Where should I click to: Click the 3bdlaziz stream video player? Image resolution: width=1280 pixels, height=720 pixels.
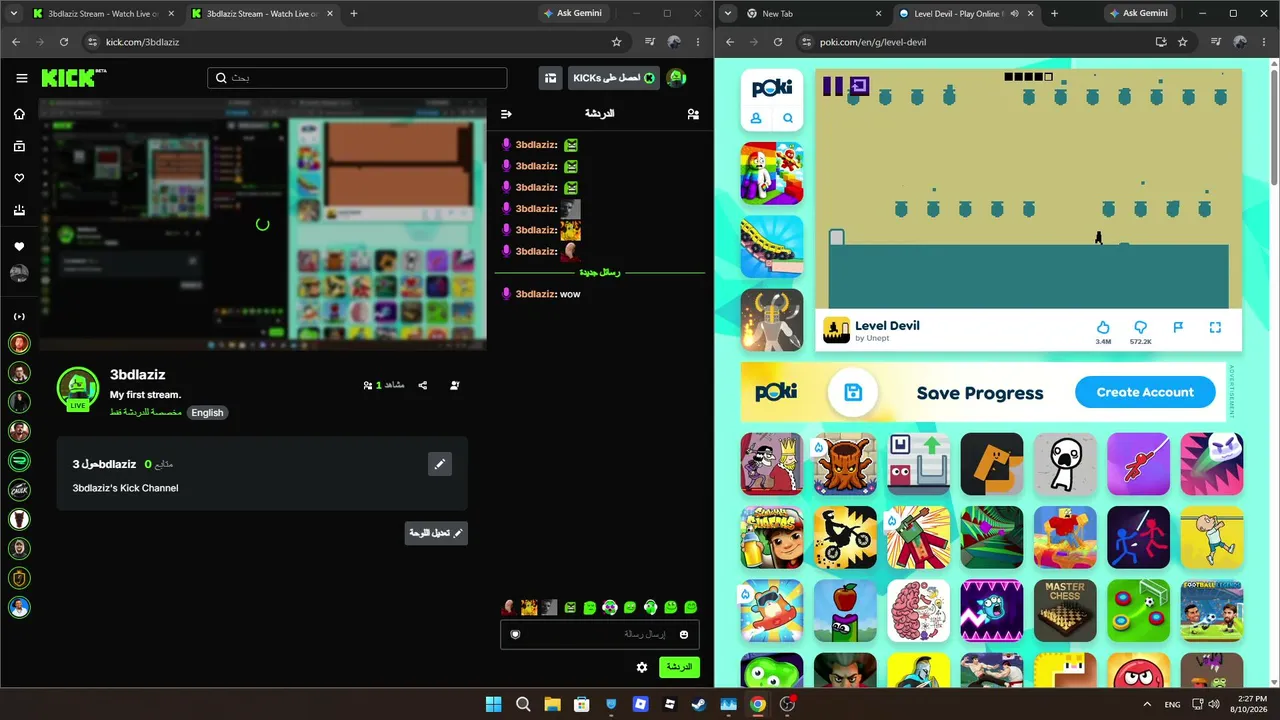pyautogui.click(x=262, y=224)
